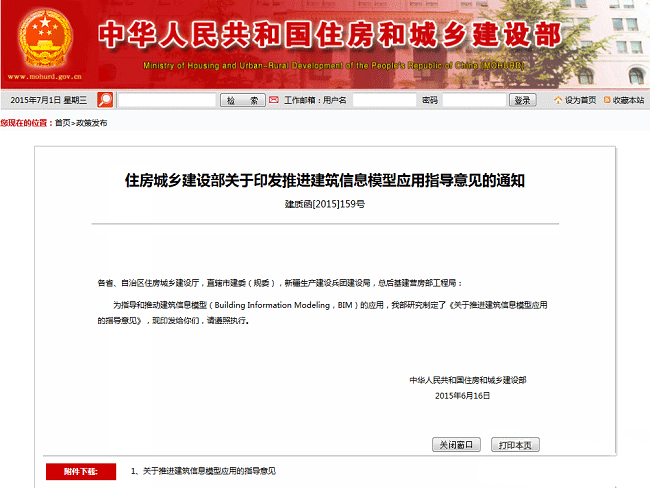Click the red mail envelope icon
The width and height of the screenshot is (650, 488).
pos(274,100)
